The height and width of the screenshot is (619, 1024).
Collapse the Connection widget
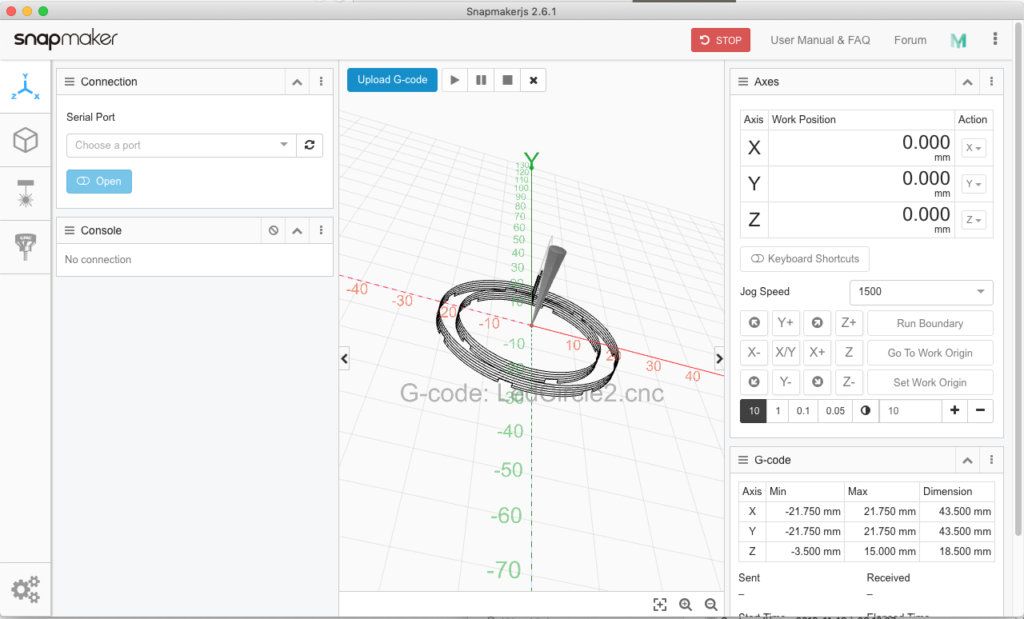pyautogui.click(x=297, y=82)
